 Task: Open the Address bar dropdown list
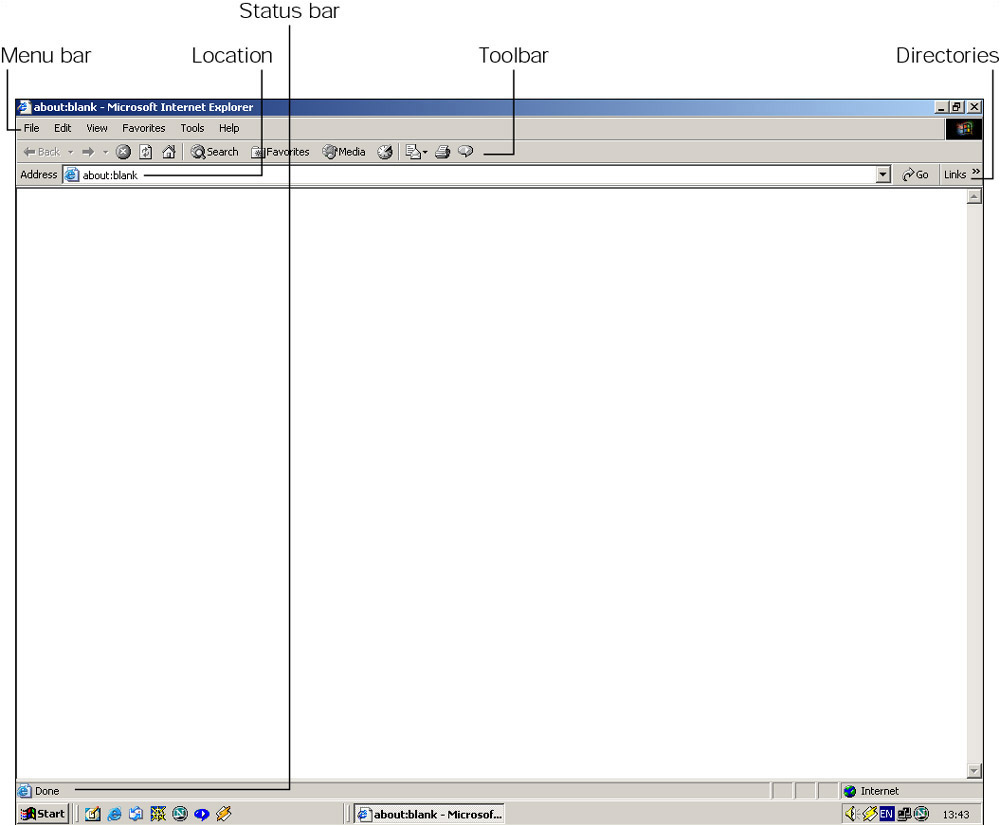(883, 175)
